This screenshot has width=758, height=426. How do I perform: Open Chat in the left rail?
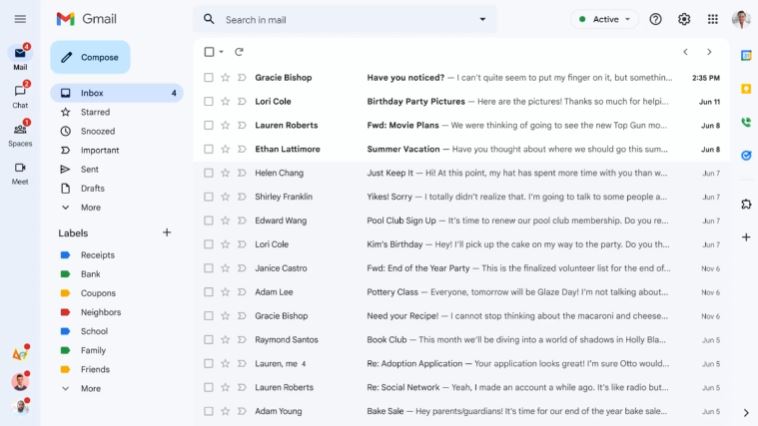click(x=20, y=94)
